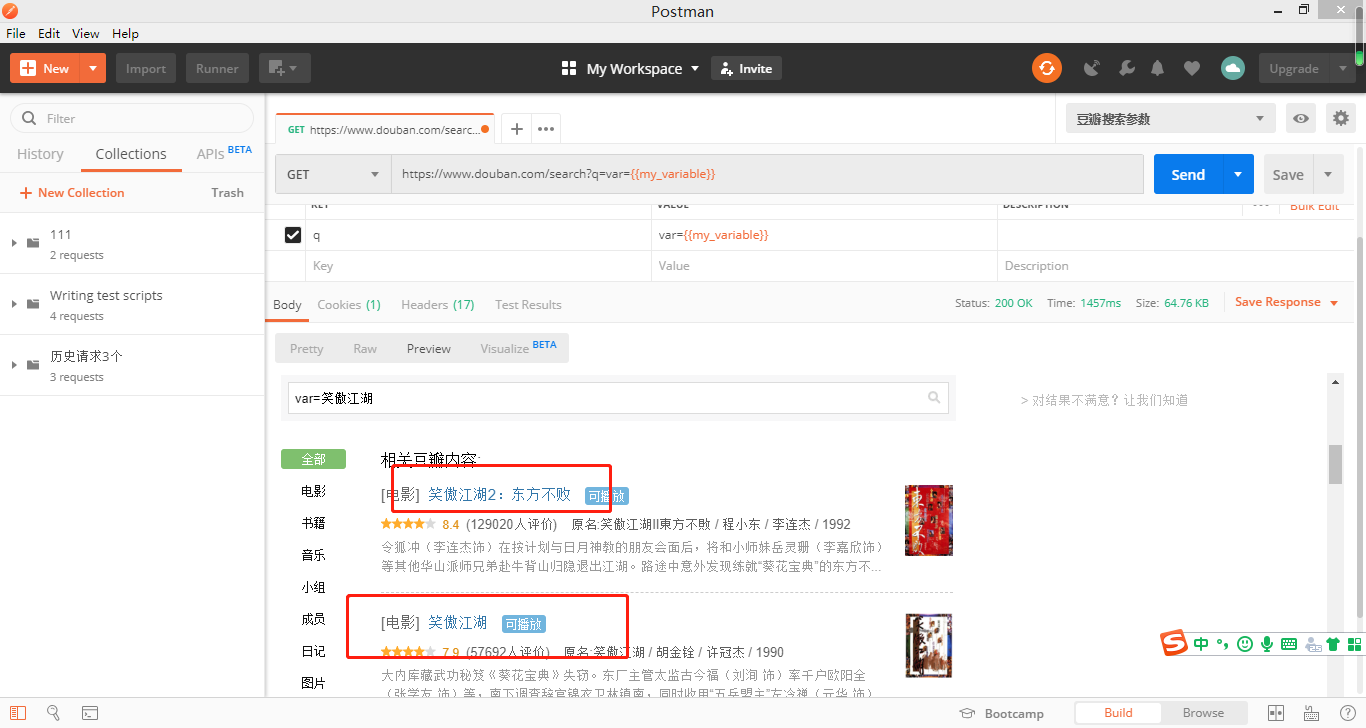Click the new window icon dropdown
This screenshot has height=728, width=1366.
(x=285, y=68)
